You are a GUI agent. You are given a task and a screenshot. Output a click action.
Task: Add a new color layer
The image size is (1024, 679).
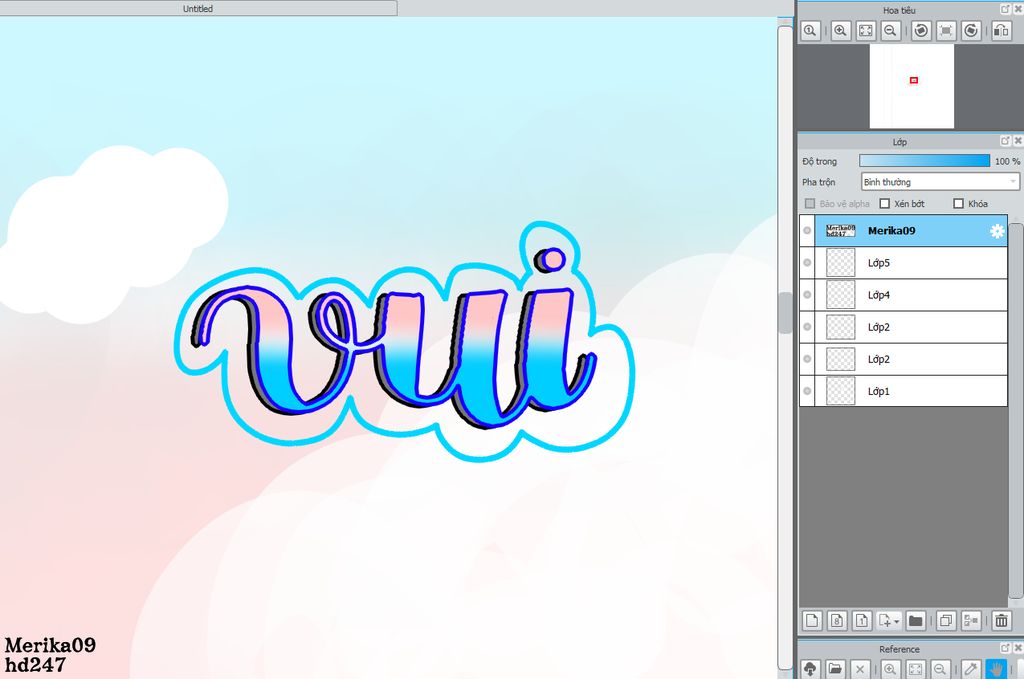(x=812, y=620)
